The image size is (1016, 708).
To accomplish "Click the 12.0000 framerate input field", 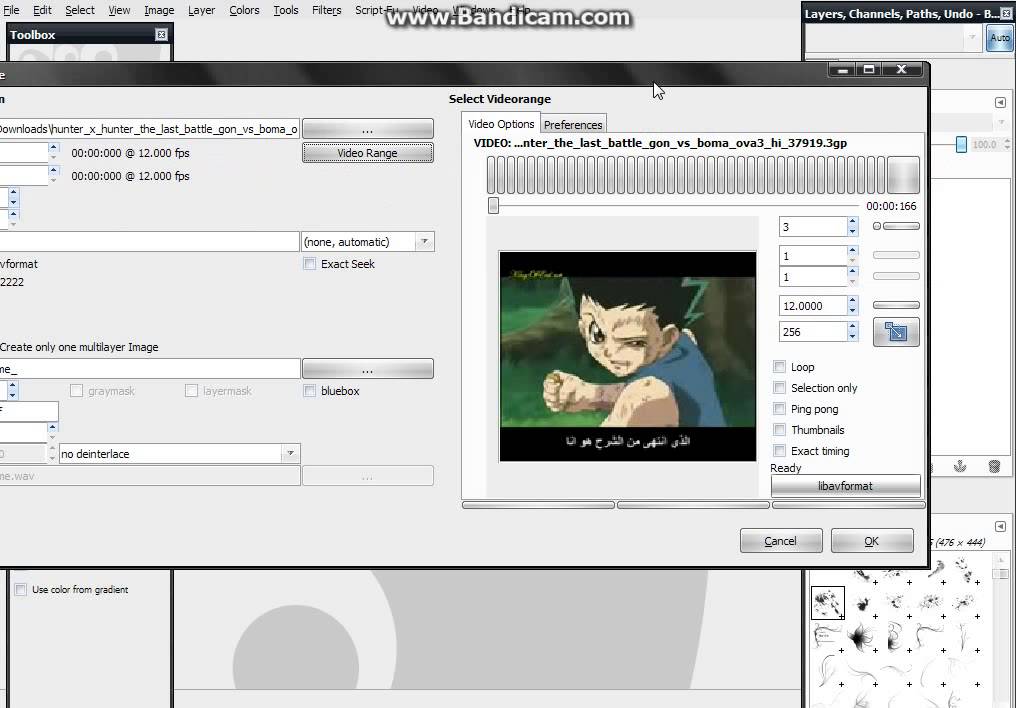I will tap(813, 306).
